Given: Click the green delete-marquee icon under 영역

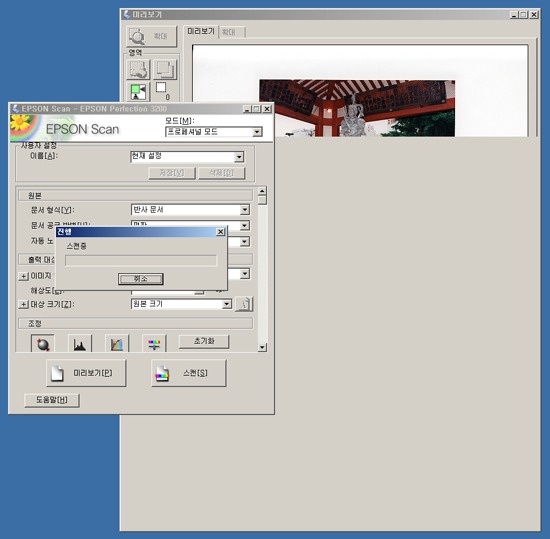Looking at the screenshot, I should 138,92.
